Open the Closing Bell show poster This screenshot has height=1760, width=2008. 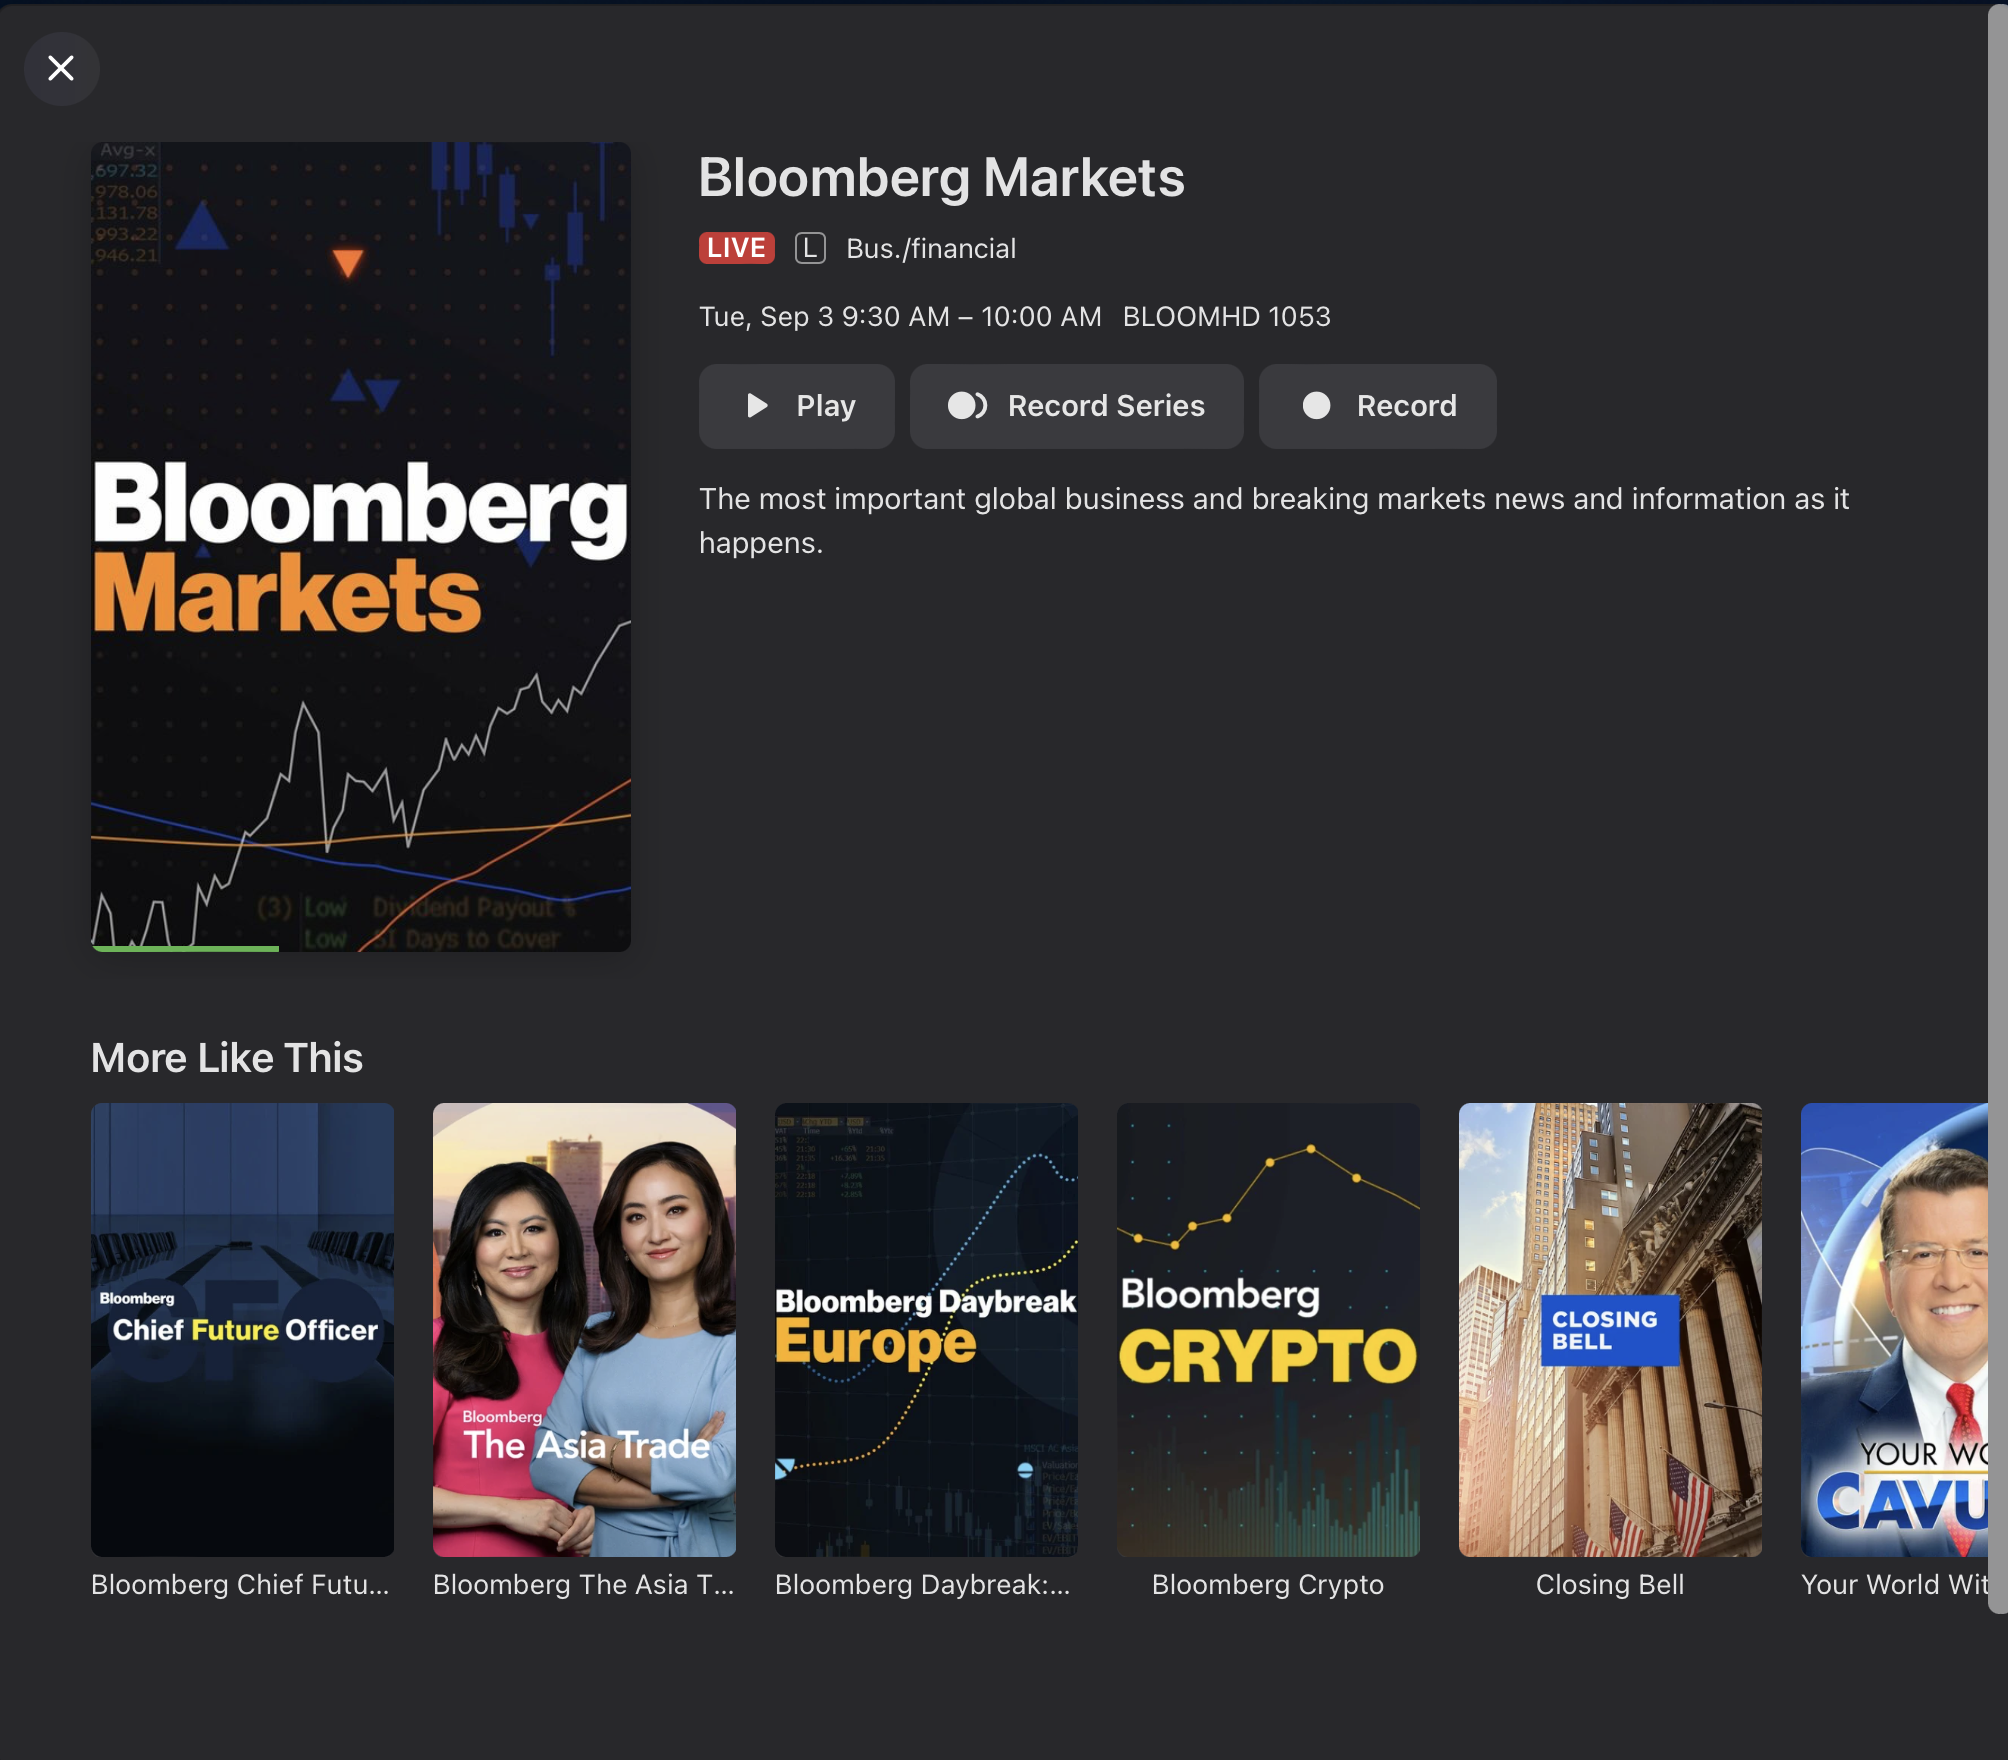[1610, 1329]
